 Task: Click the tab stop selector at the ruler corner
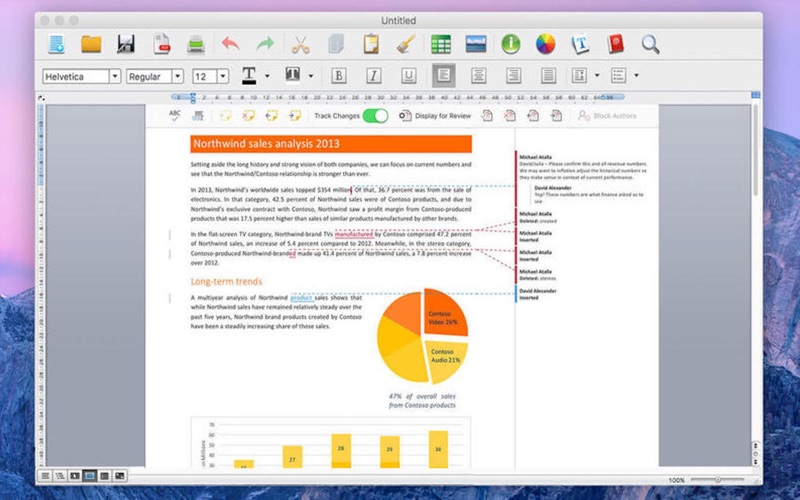(x=41, y=97)
